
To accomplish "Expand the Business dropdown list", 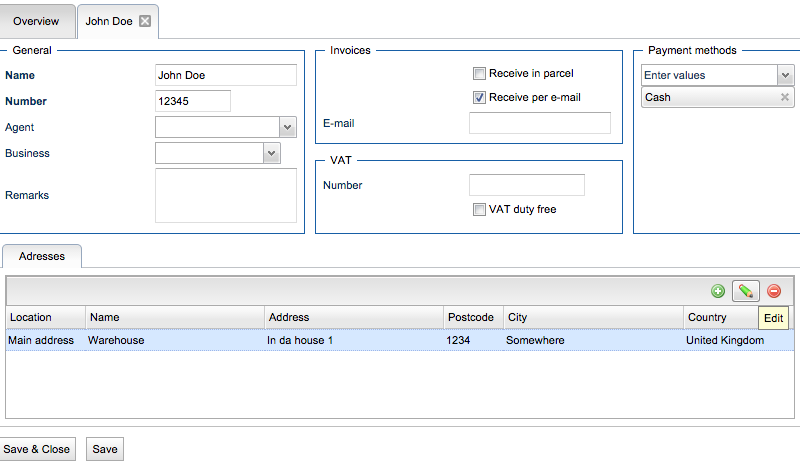I will point(271,153).
